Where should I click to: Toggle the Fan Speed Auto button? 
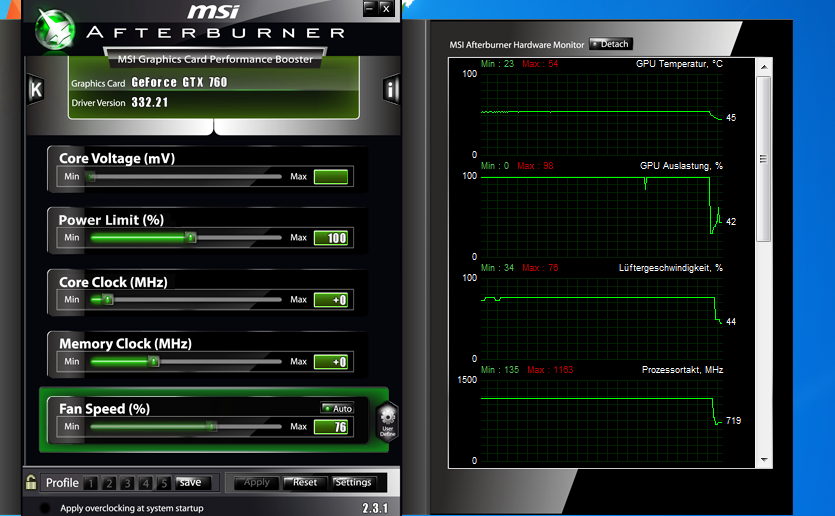(x=338, y=408)
